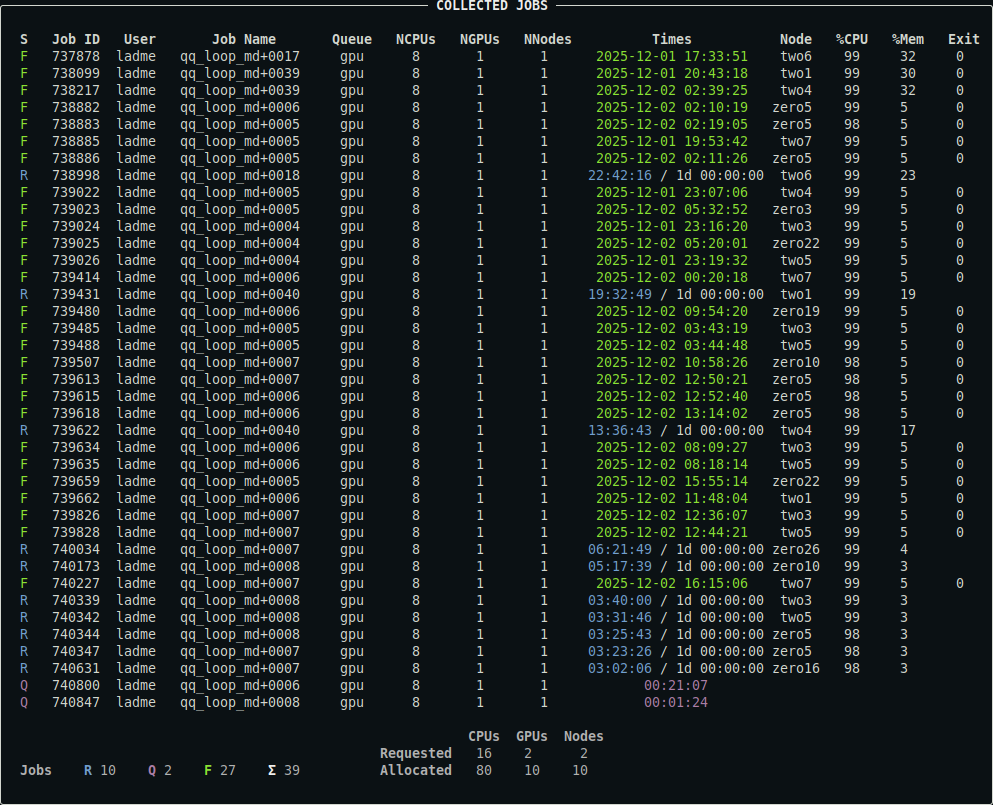Sort by the Exit column header
This screenshot has width=993, height=805.
click(963, 39)
